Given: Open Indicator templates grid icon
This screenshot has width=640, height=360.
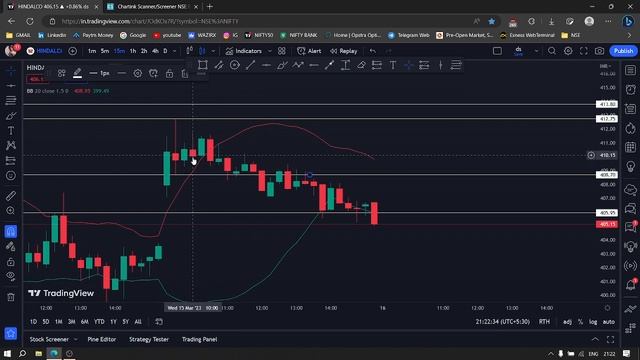Looking at the screenshot, I should (x=282, y=51).
